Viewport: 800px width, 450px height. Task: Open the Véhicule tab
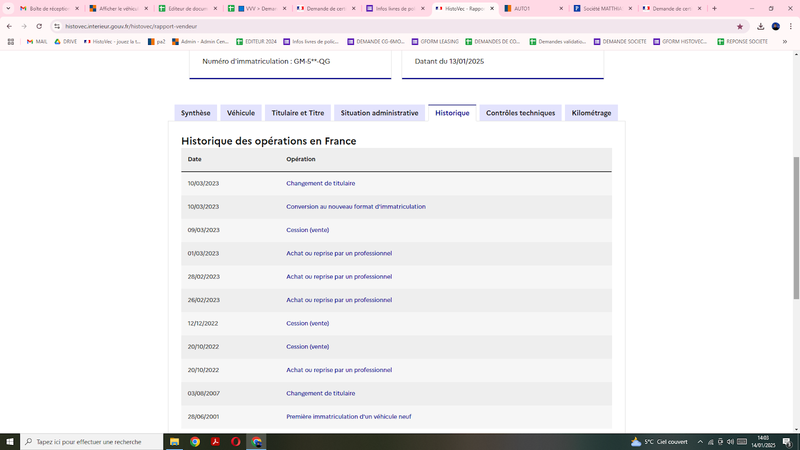point(241,113)
